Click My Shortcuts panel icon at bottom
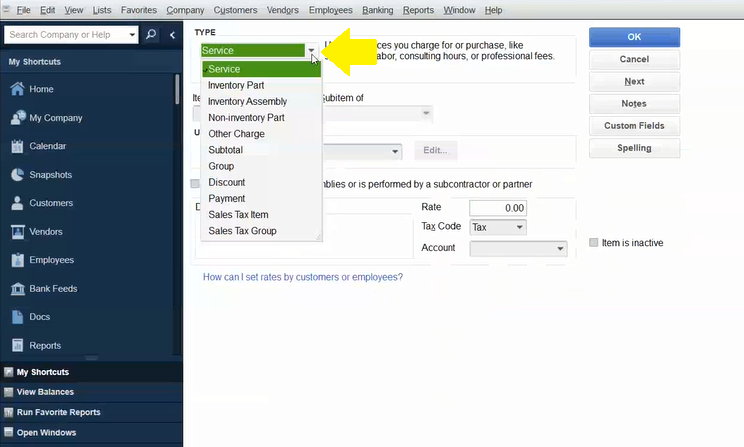The width and height of the screenshot is (744, 447). click(9, 372)
